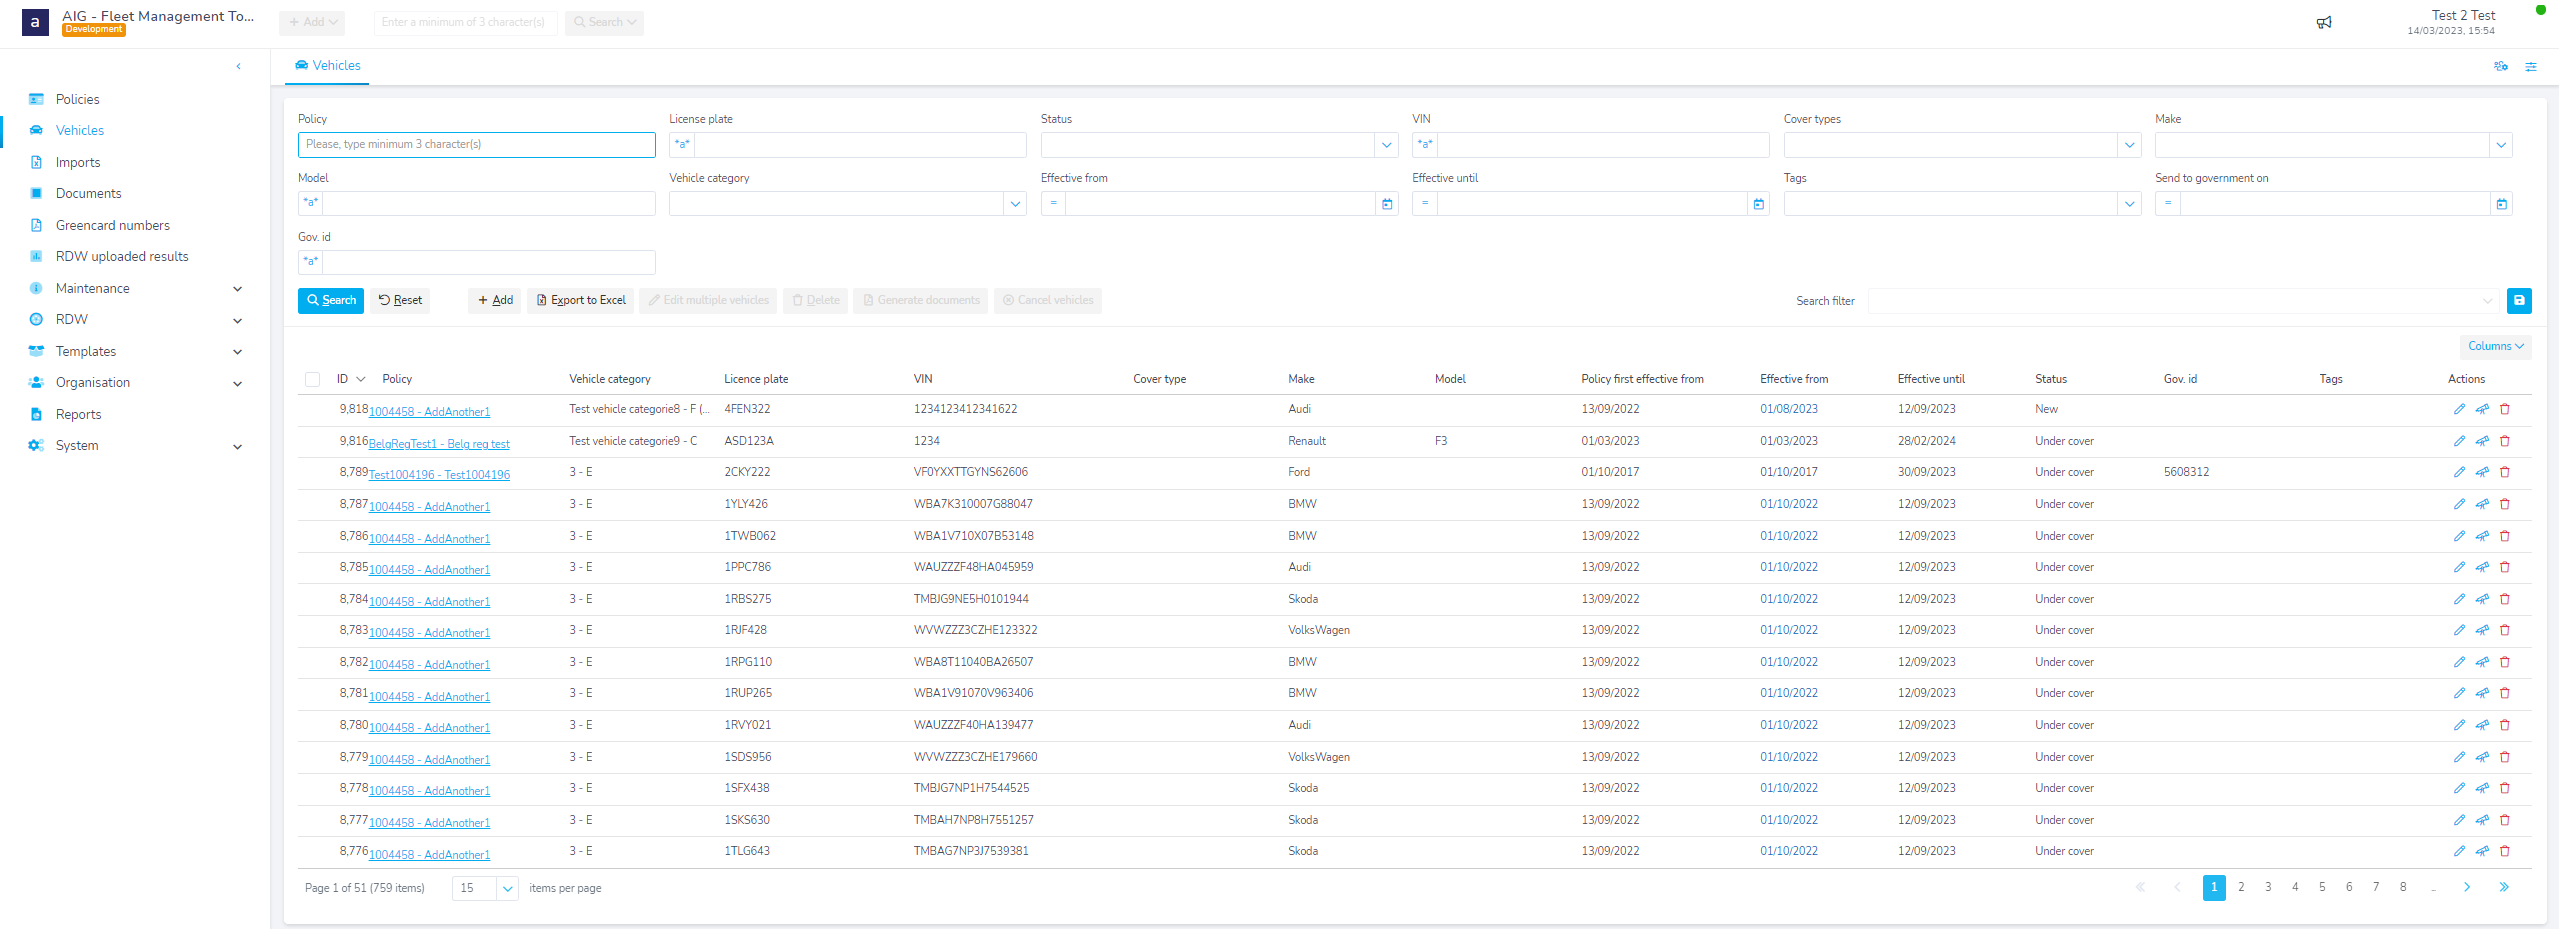Click the Documents sidebar icon
Image resolution: width=2559 pixels, height=929 pixels.
point(36,193)
